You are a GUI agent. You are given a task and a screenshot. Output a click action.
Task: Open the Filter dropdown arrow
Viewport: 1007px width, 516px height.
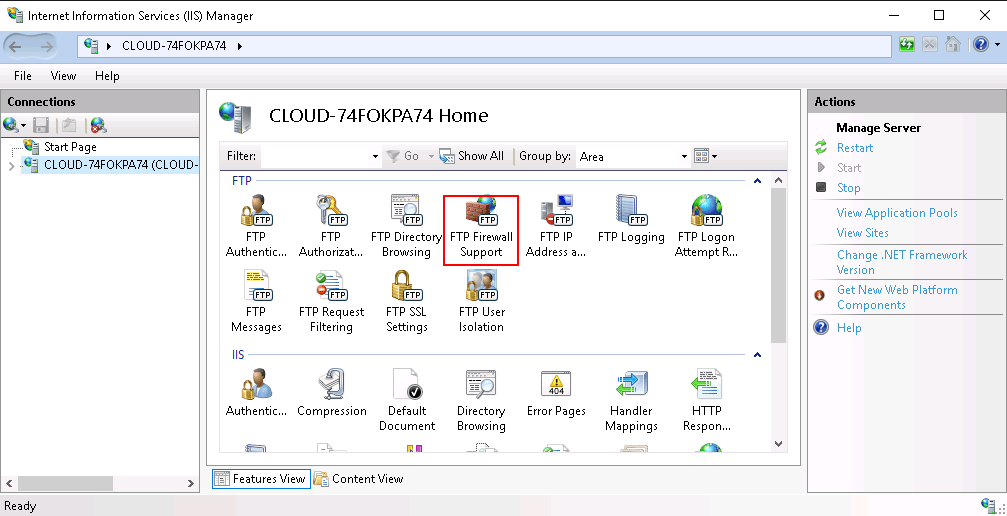376,156
